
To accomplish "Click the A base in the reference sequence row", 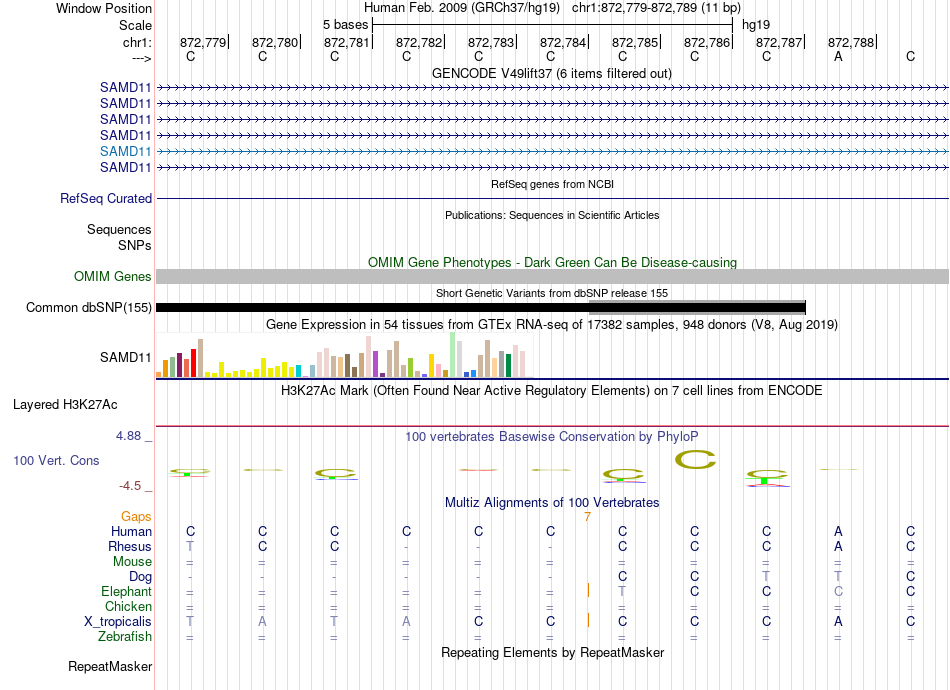I will (x=838, y=56).
